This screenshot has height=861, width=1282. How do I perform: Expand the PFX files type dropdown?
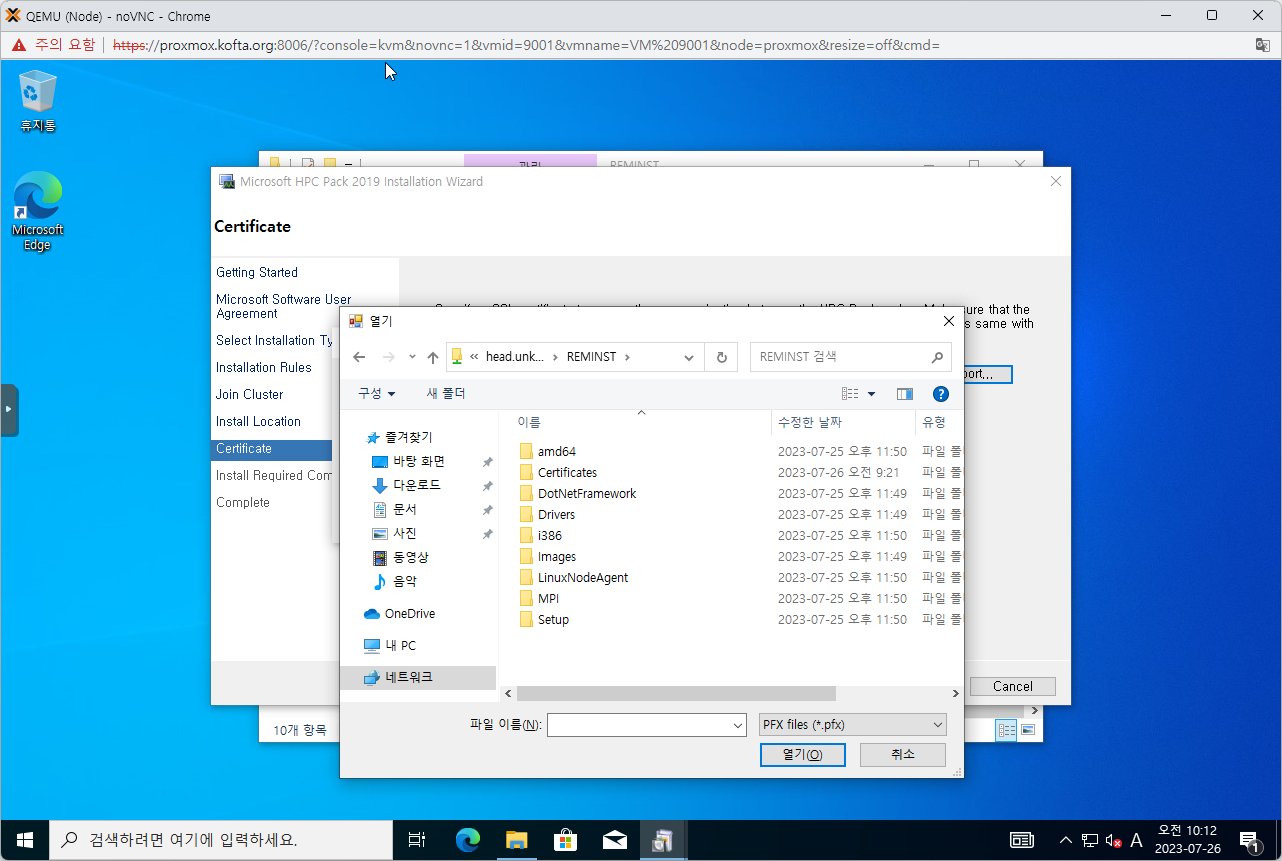click(x=852, y=725)
